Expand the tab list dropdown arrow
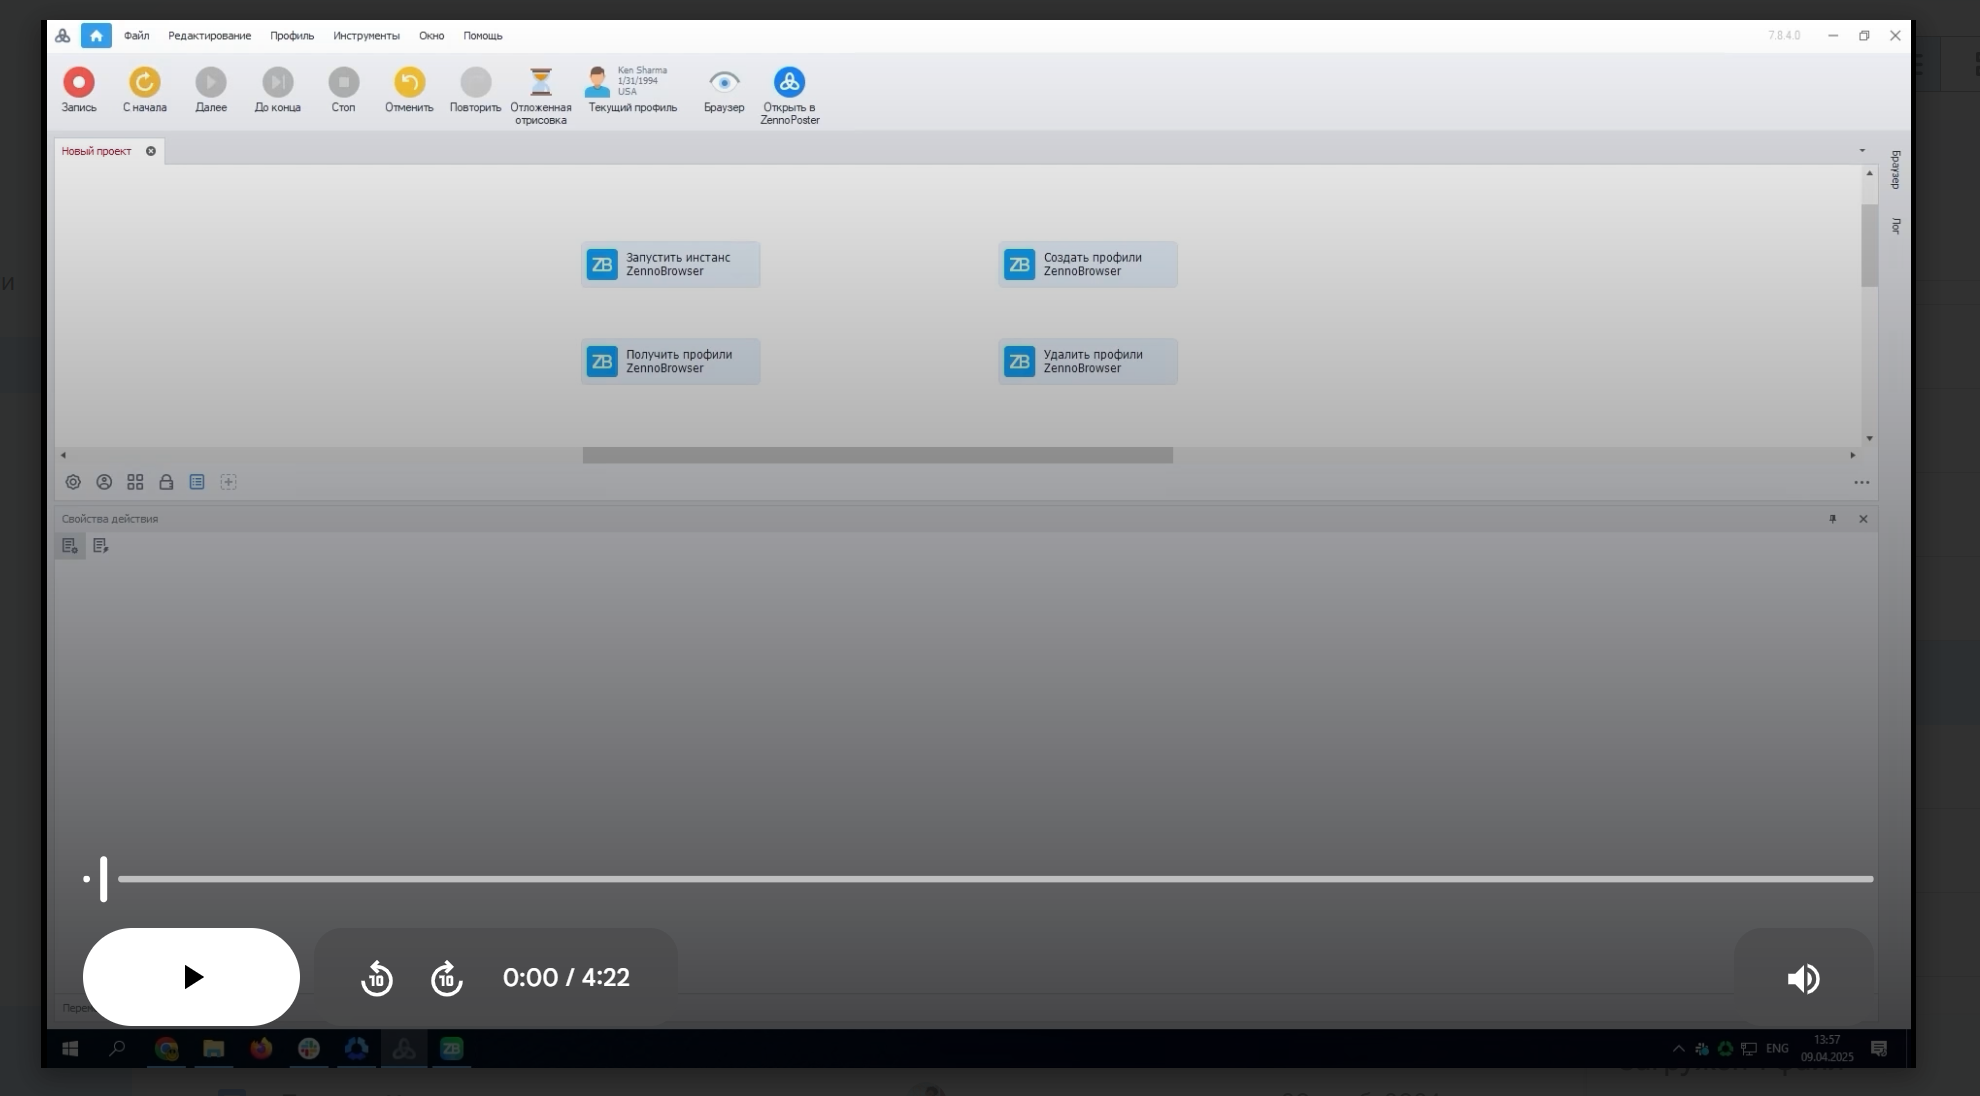The image size is (1980, 1096). (x=1862, y=151)
